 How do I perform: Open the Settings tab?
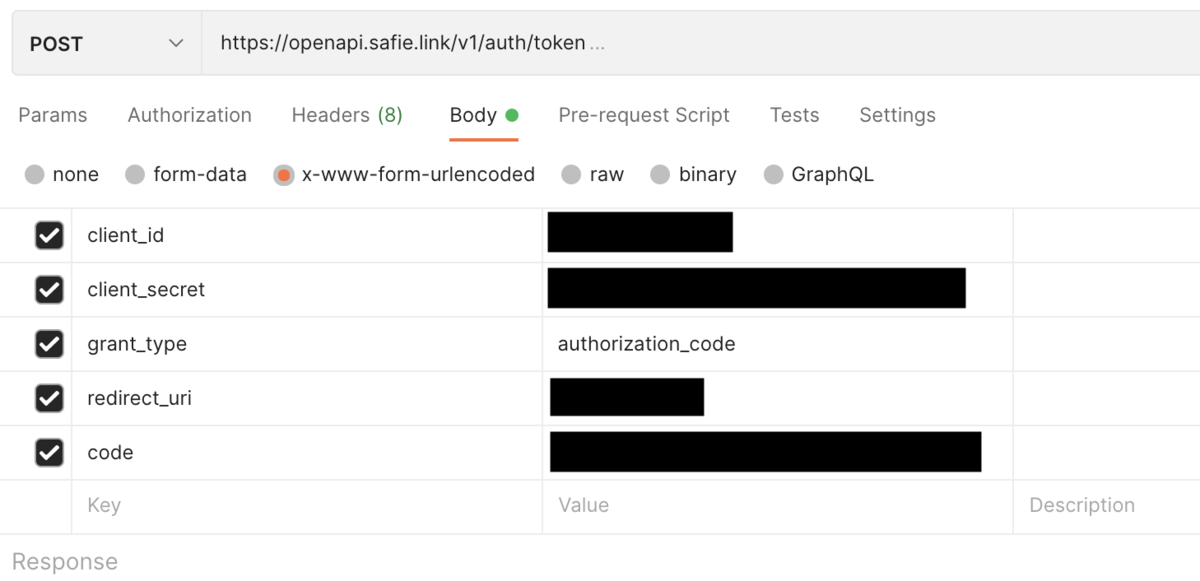coord(898,115)
